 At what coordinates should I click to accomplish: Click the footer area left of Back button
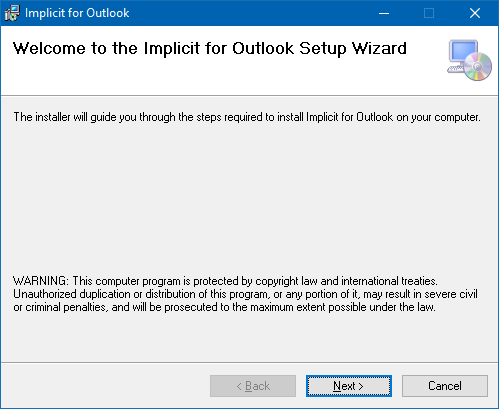point(105,386)
